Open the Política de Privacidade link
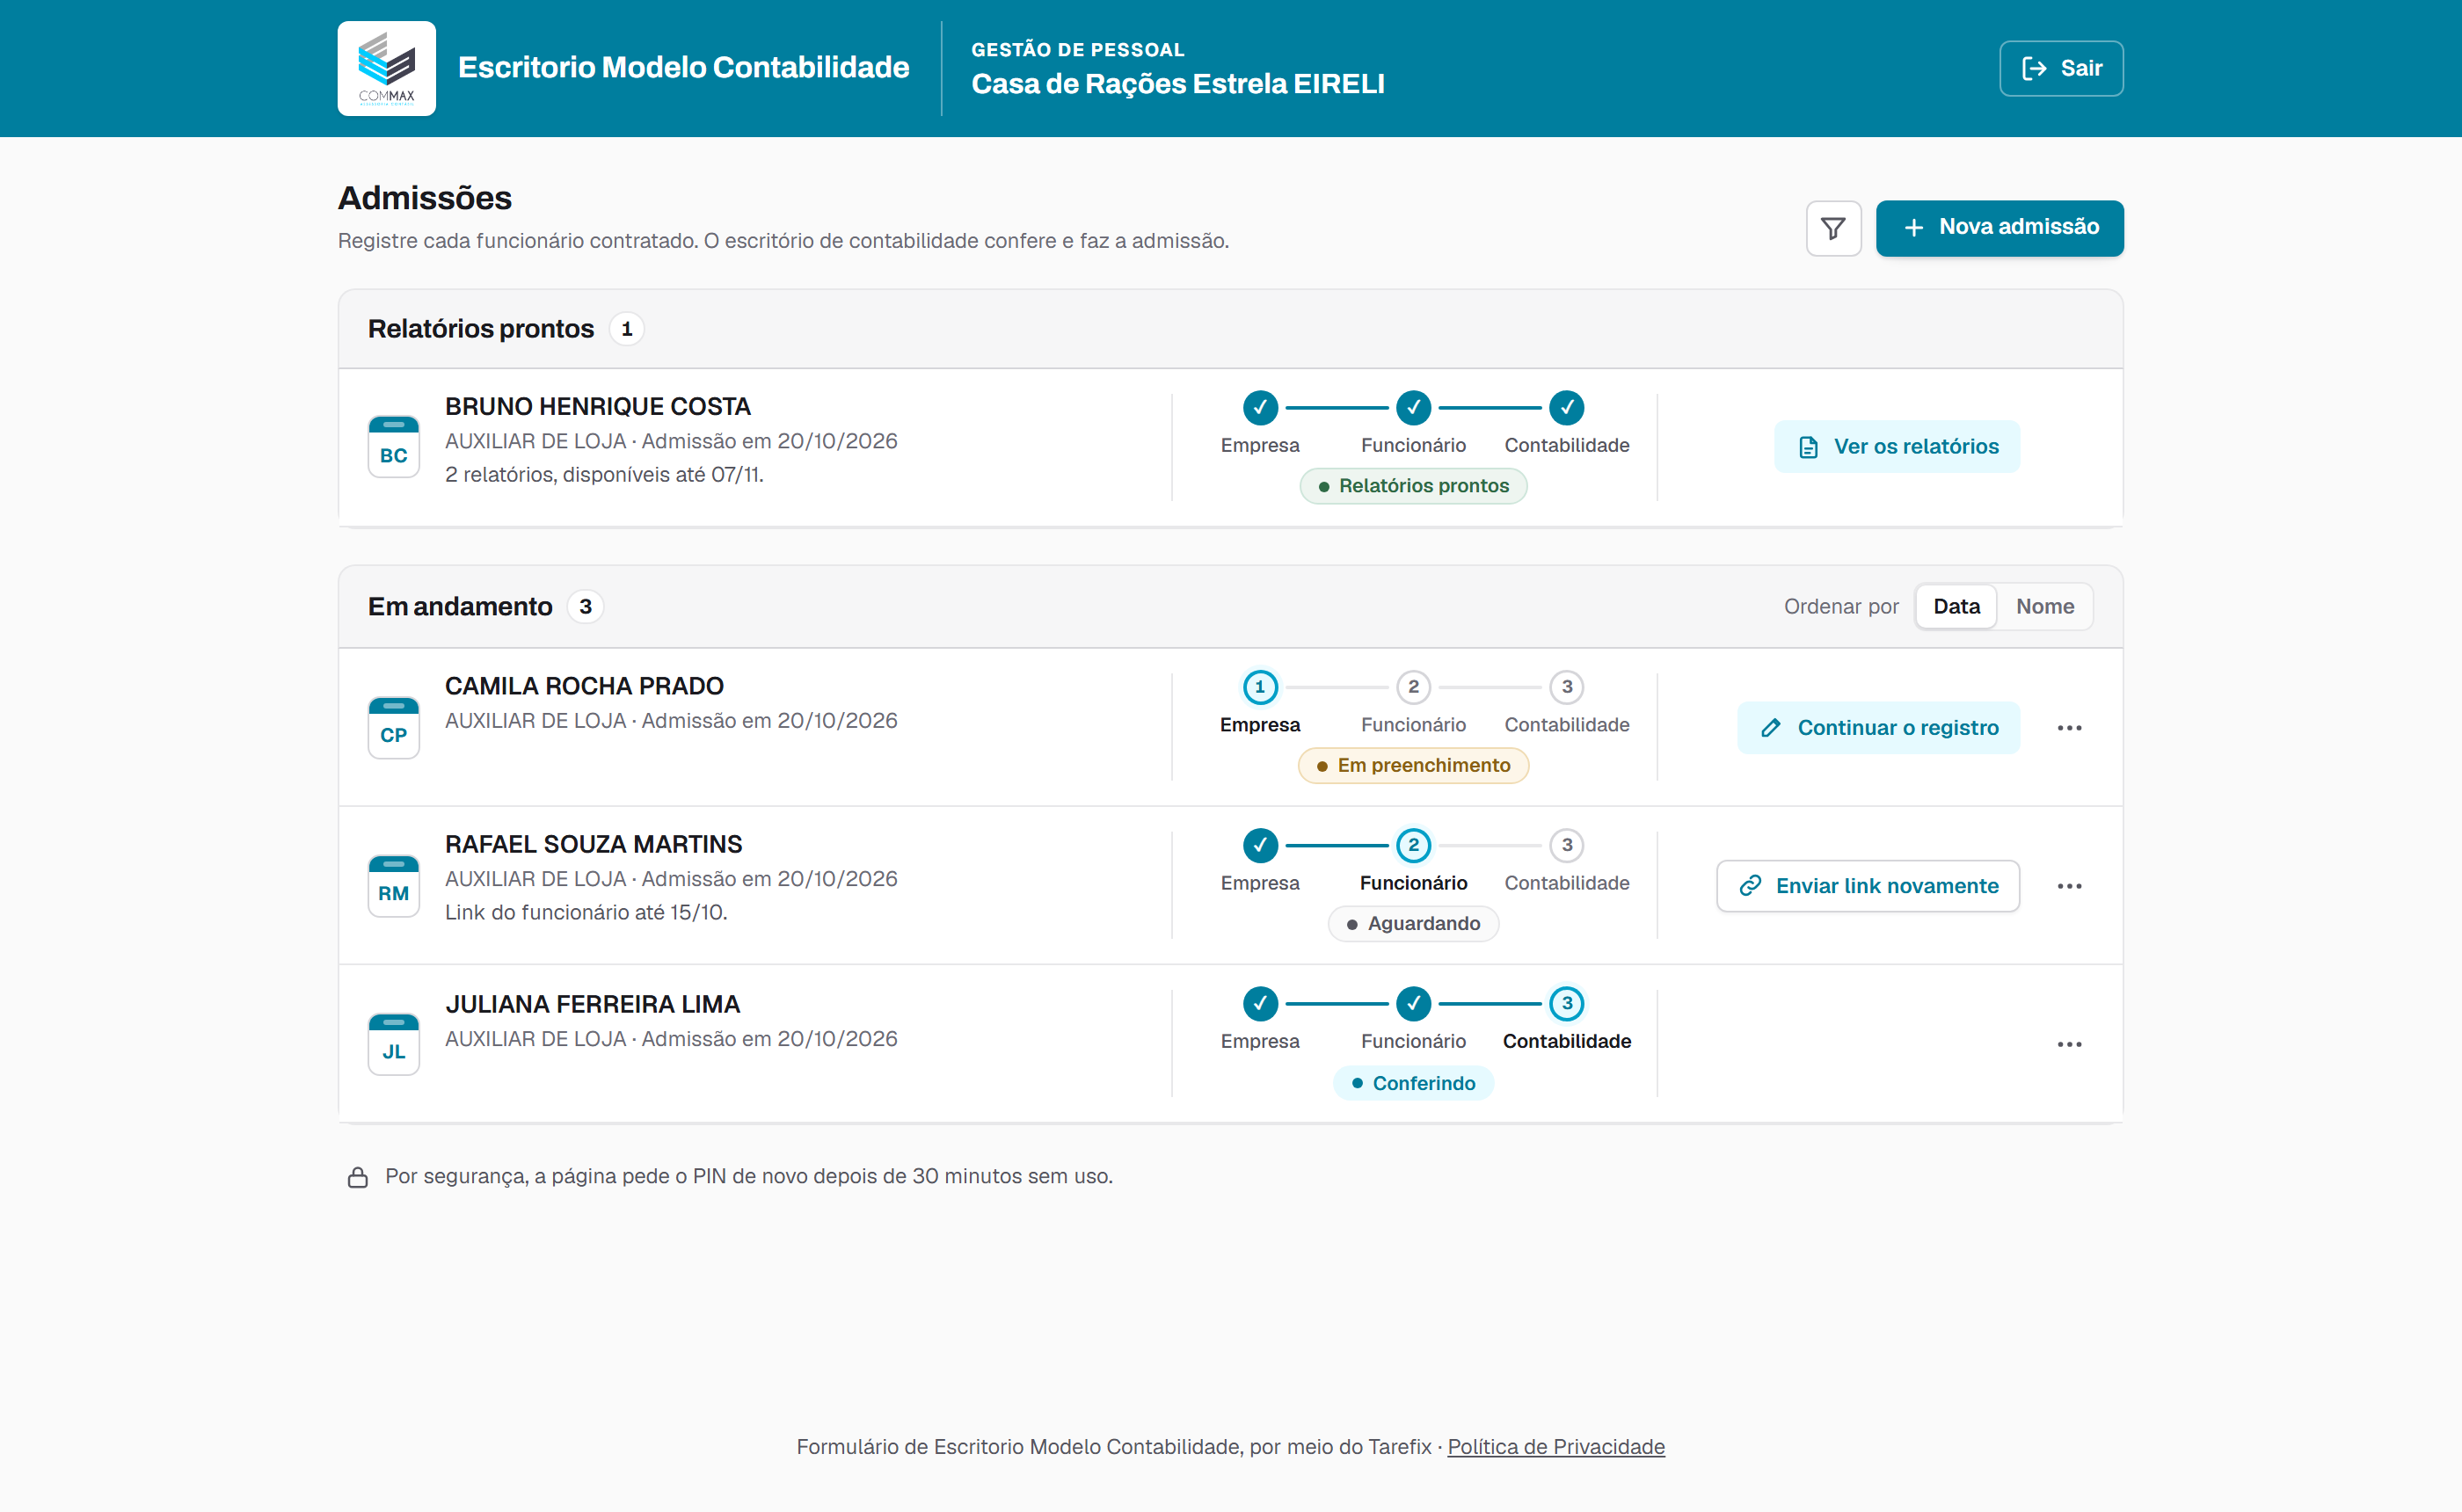The image size is (2462, 1512). [x=1556, y=1446]
